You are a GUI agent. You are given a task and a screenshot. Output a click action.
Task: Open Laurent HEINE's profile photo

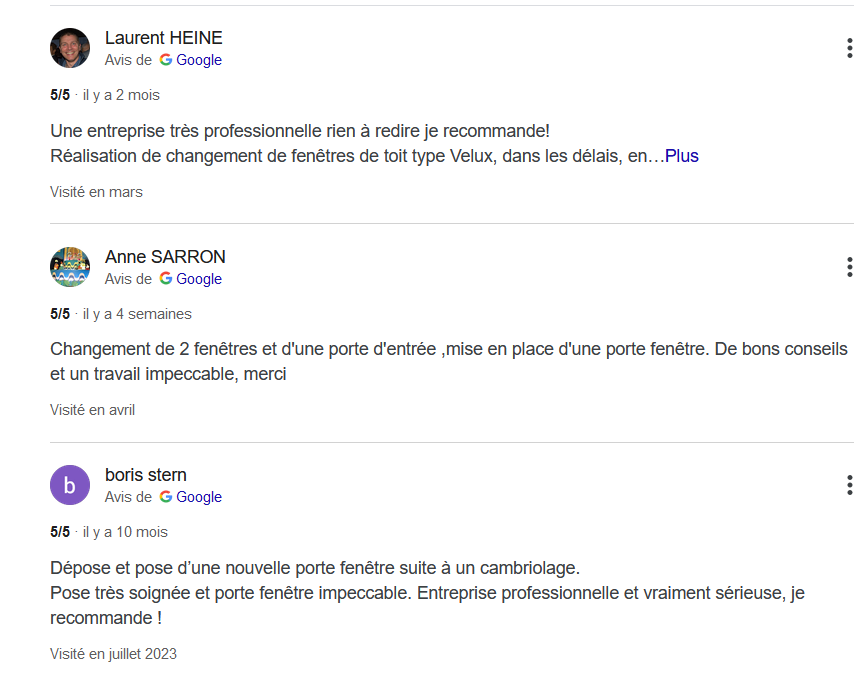coord(70,48)
